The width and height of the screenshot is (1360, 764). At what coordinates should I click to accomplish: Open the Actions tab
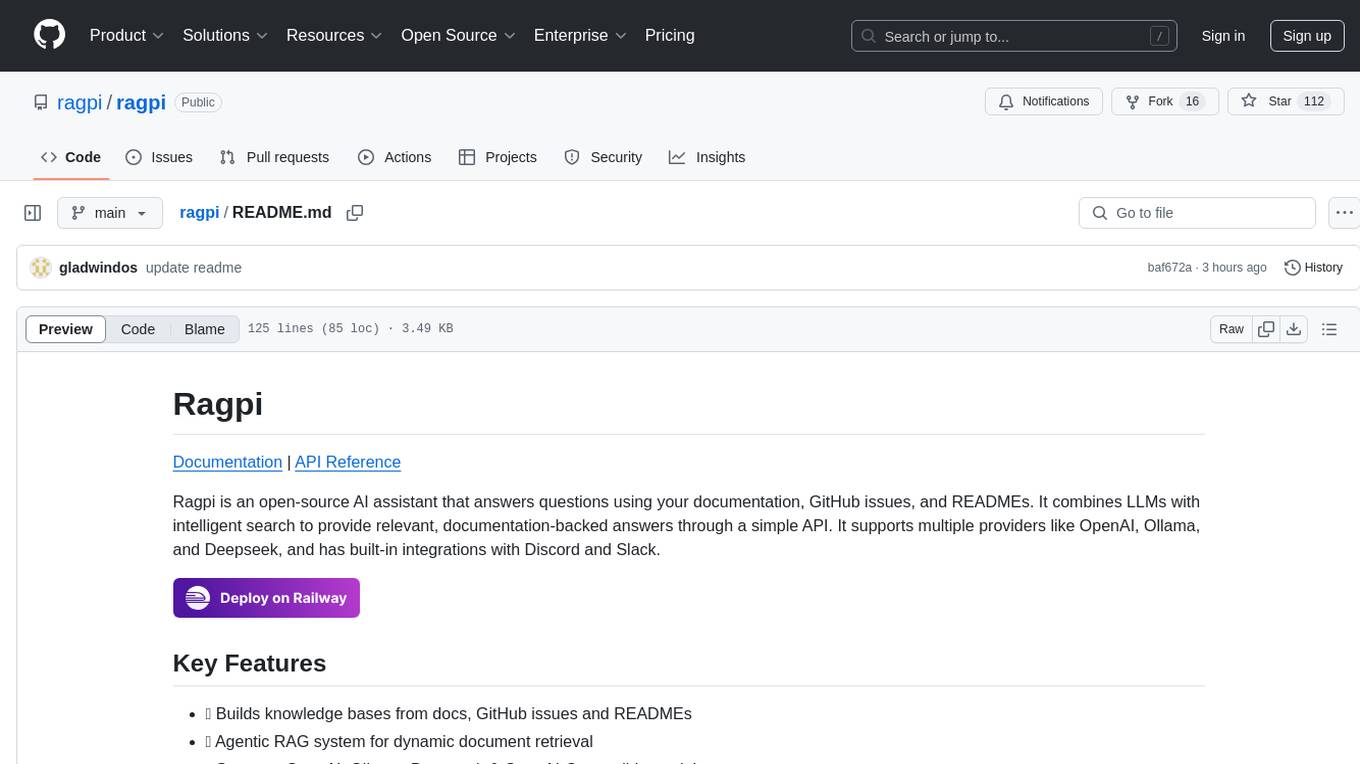point(394,157)
